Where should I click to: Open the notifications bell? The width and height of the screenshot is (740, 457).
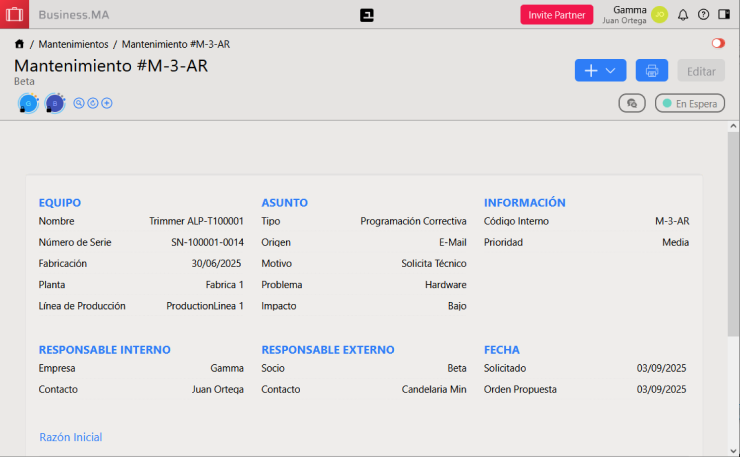coord(683,15)
